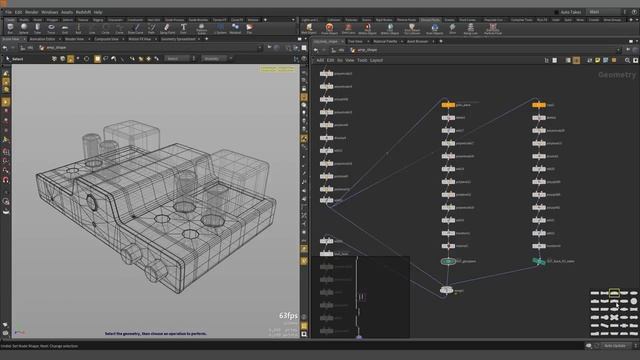Open the Rigid Bodies shelf tab

[384, 20]
